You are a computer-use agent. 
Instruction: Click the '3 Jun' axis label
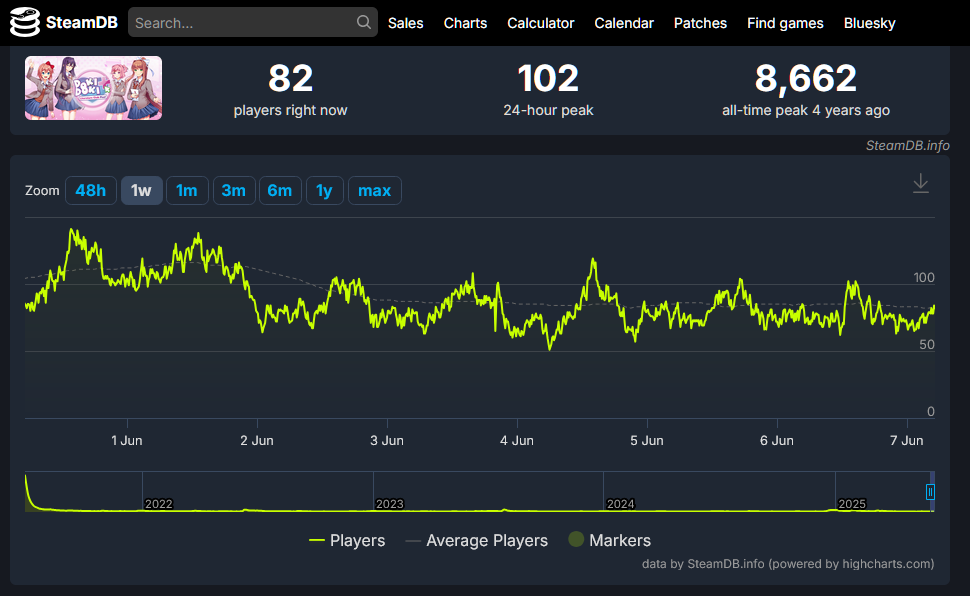point(387,441)
